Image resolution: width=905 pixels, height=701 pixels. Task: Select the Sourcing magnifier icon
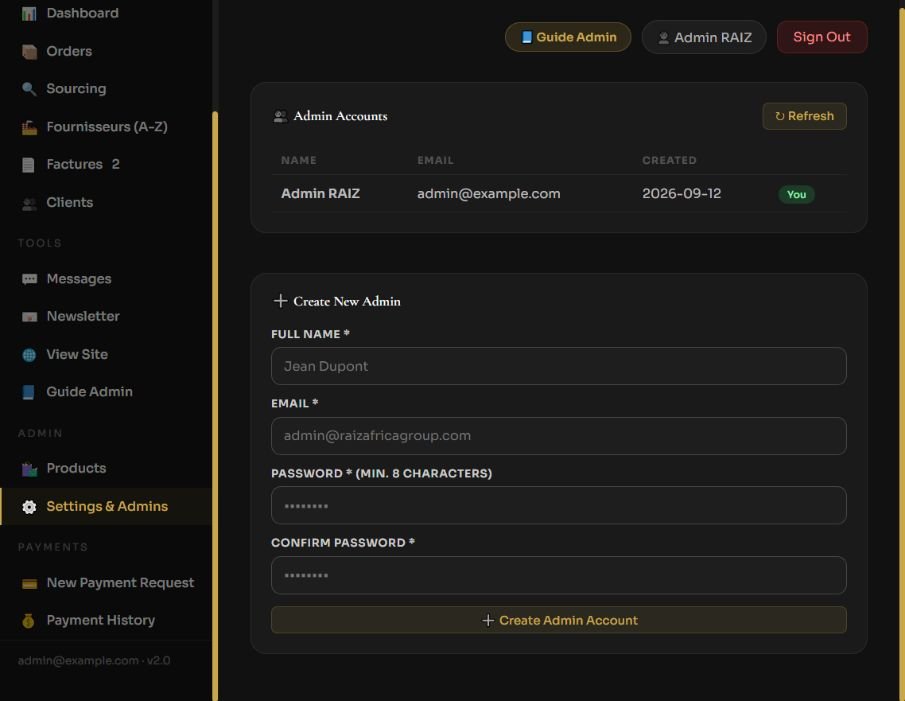pos(29,89)
